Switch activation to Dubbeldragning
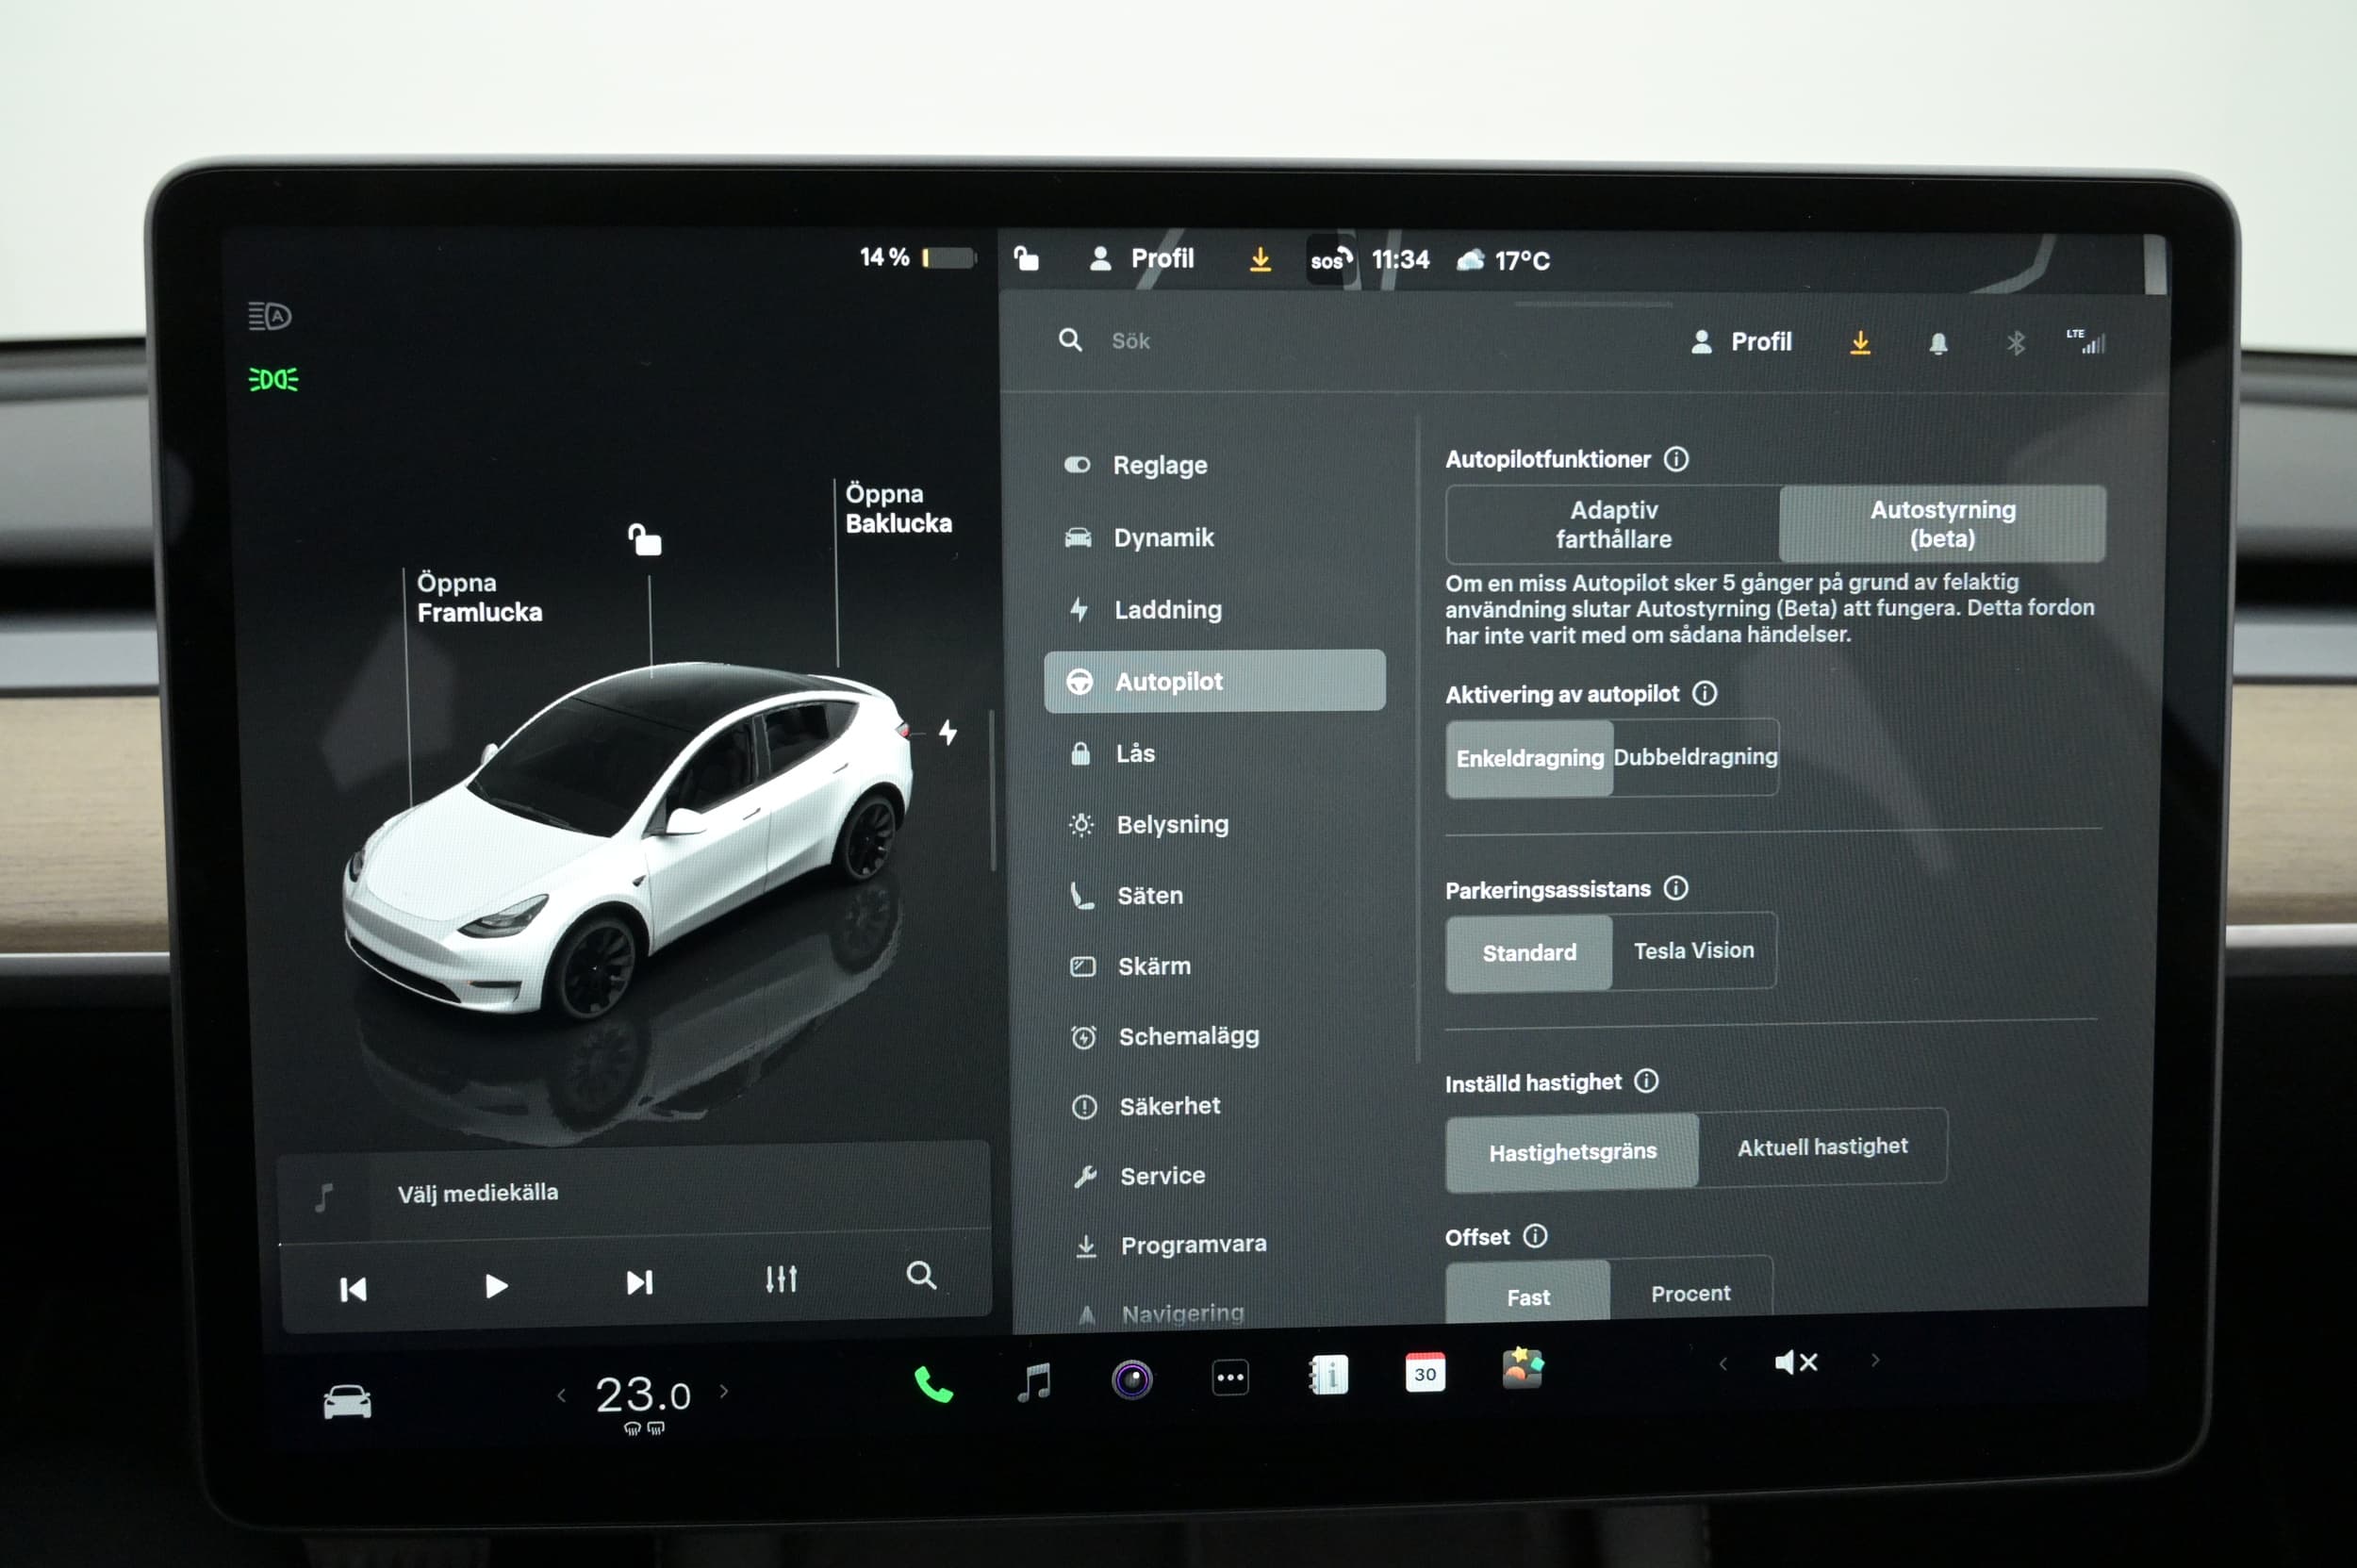2357x1568 pixels. click(x=1695, y=757)
